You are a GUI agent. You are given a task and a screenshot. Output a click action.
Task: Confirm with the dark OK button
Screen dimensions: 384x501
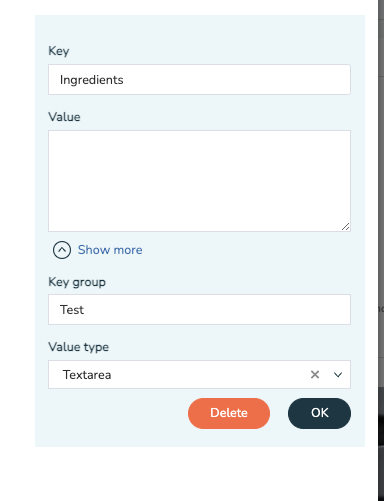pyautogui.click(x=319, y=413)
